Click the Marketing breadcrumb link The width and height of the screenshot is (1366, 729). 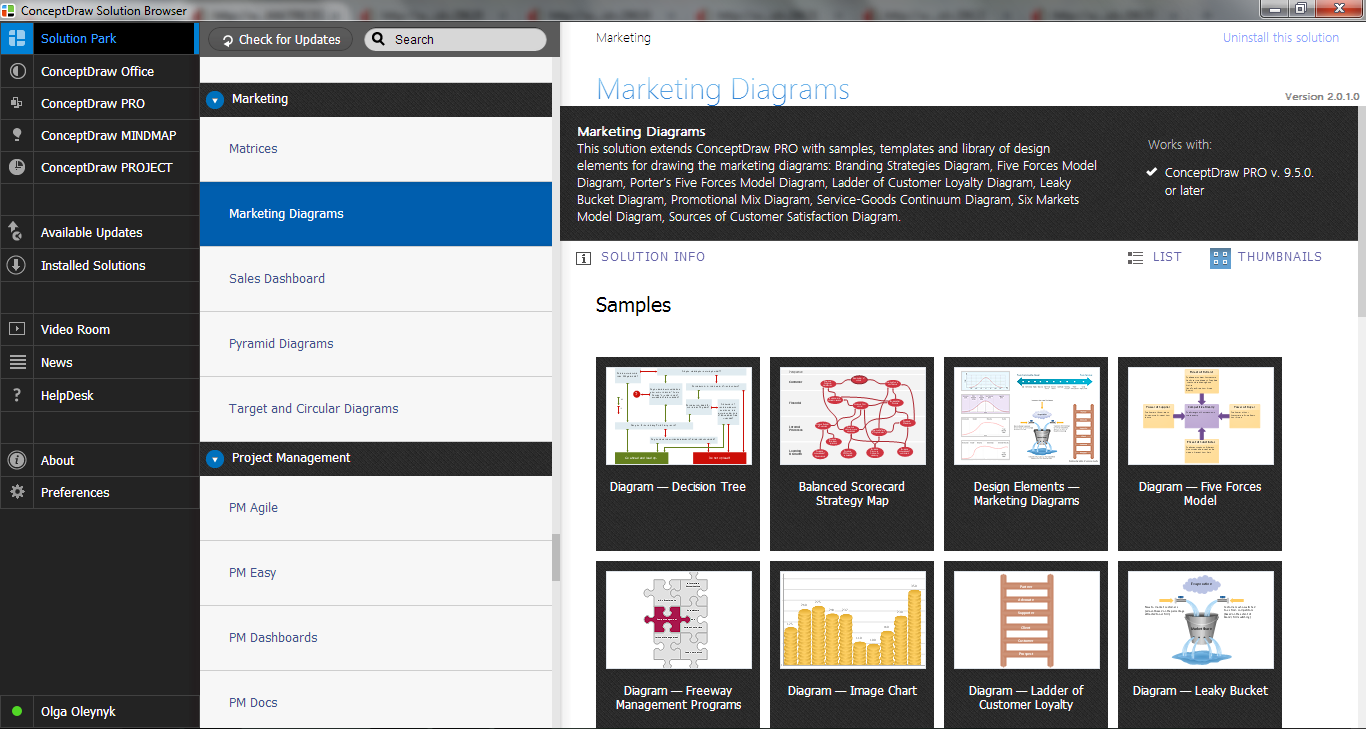pos(623,38)
